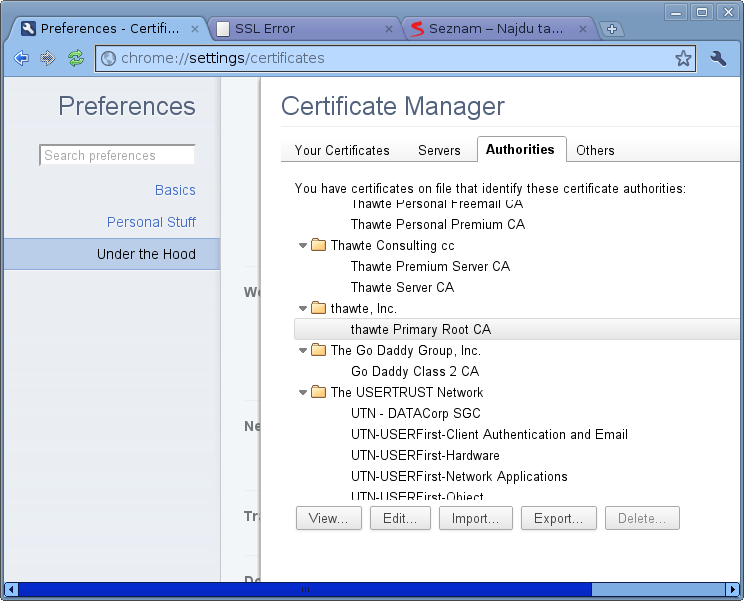The height and width of the screenshot is (601, 744).
Task: Maximize the browser window
Action: [702, 12]
